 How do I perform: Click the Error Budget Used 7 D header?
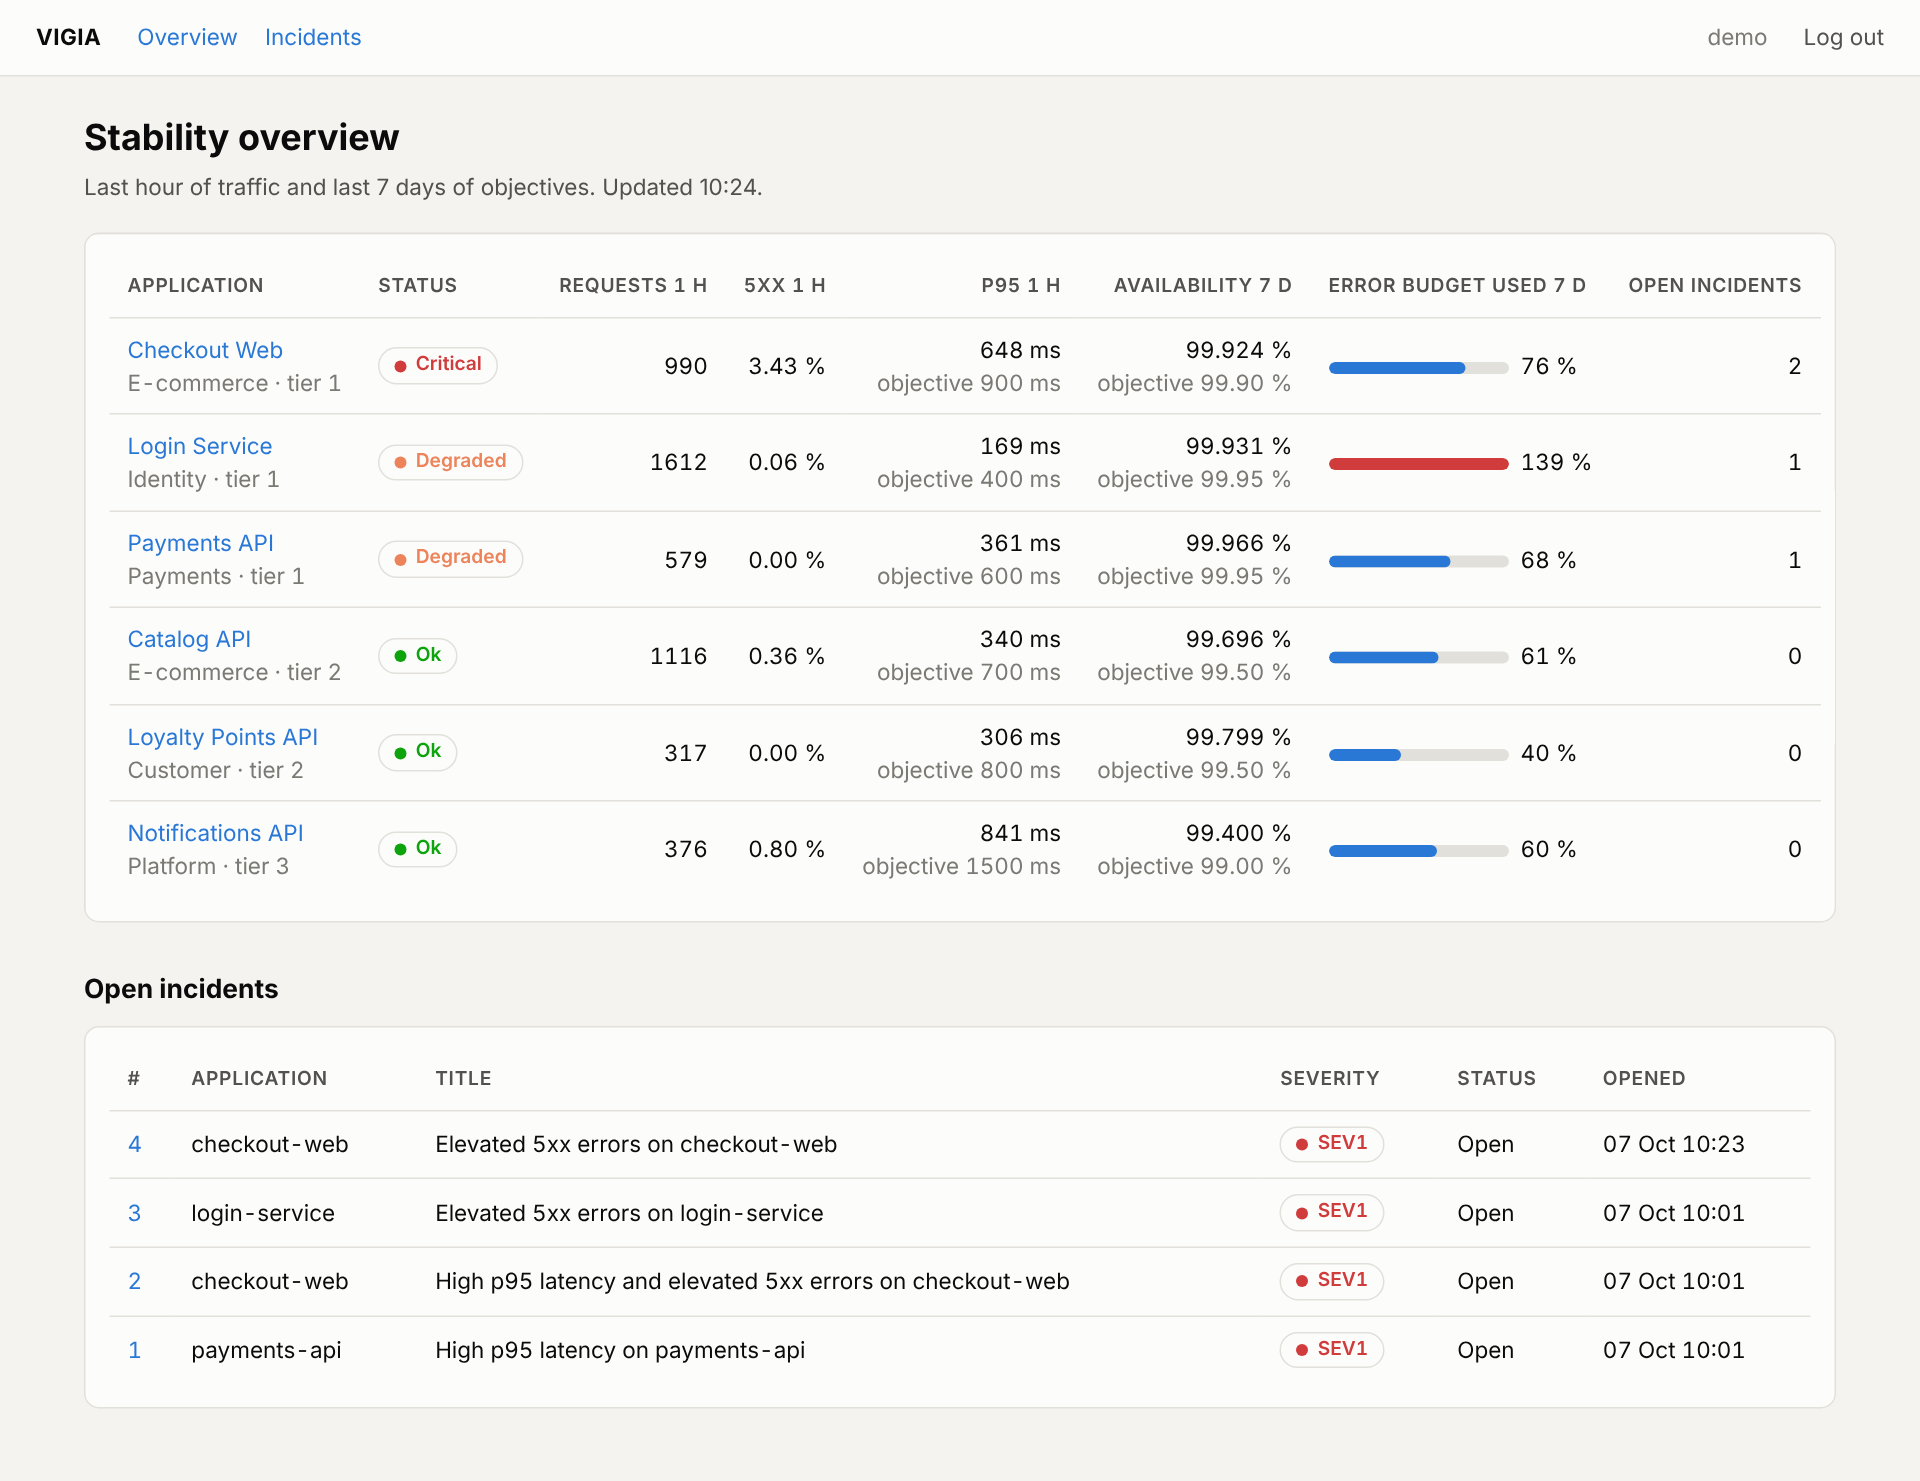point(1457,285)
